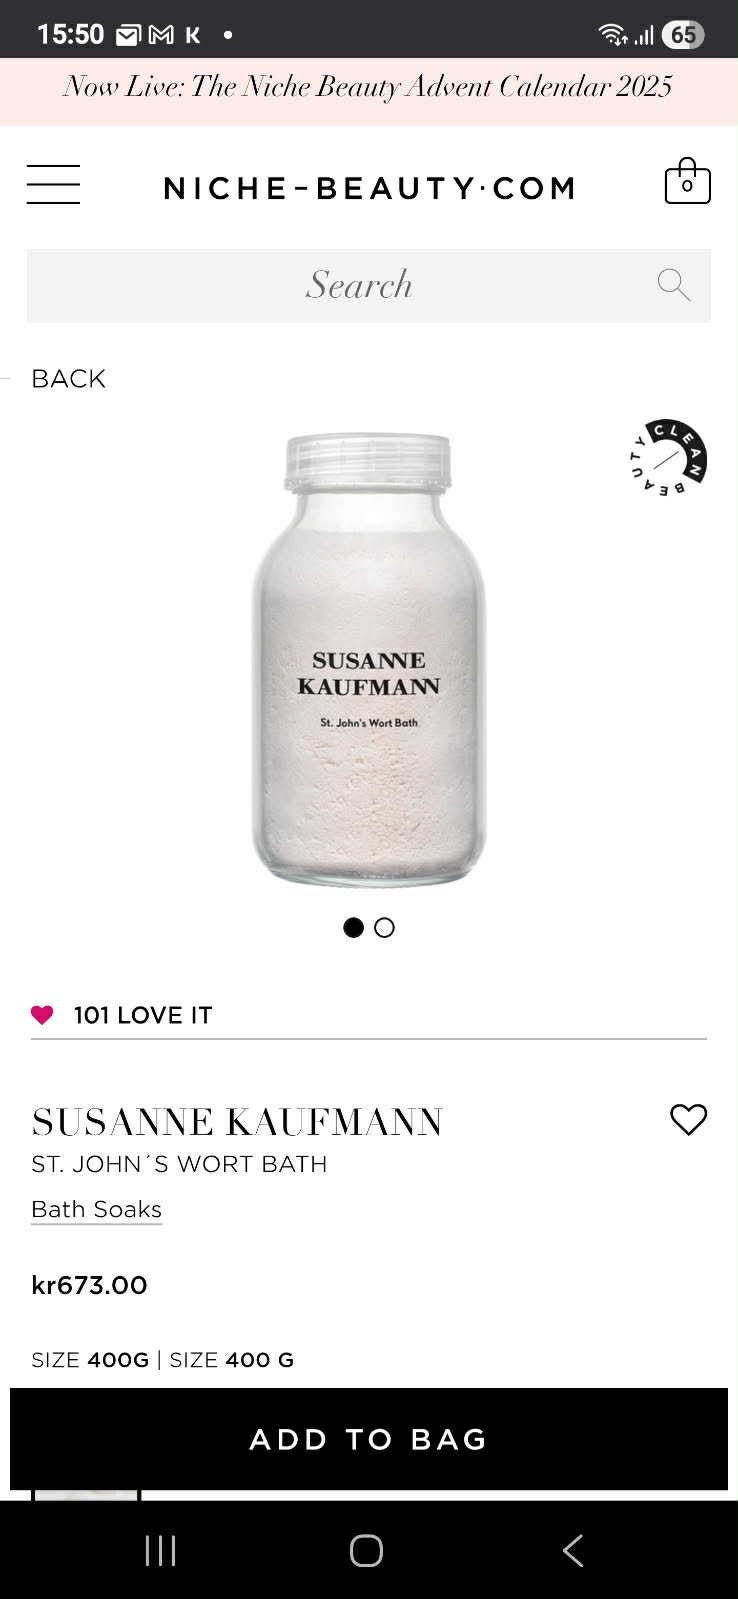Show the first product image dot
The image size is (738, 1599).
click(x=353, y=927)
